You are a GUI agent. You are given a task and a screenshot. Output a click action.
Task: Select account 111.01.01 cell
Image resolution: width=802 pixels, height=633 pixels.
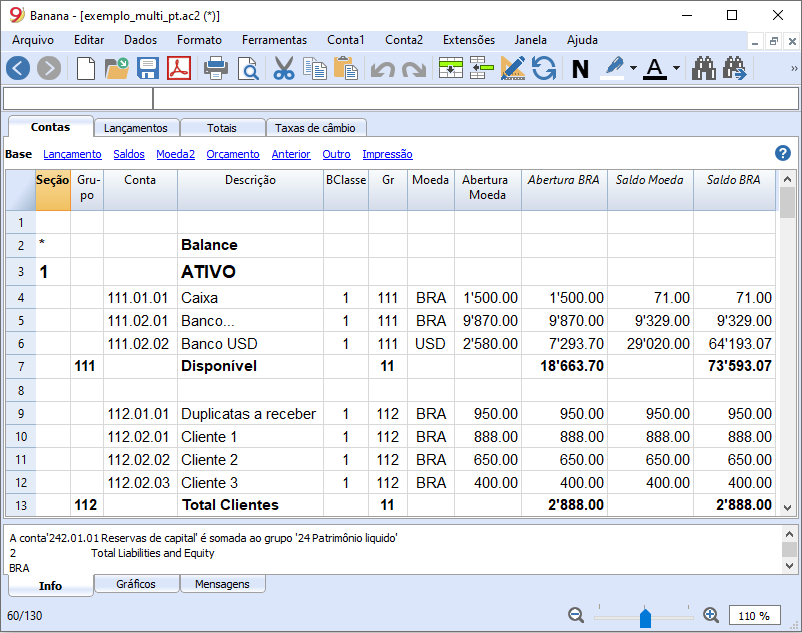pos(140,298)
